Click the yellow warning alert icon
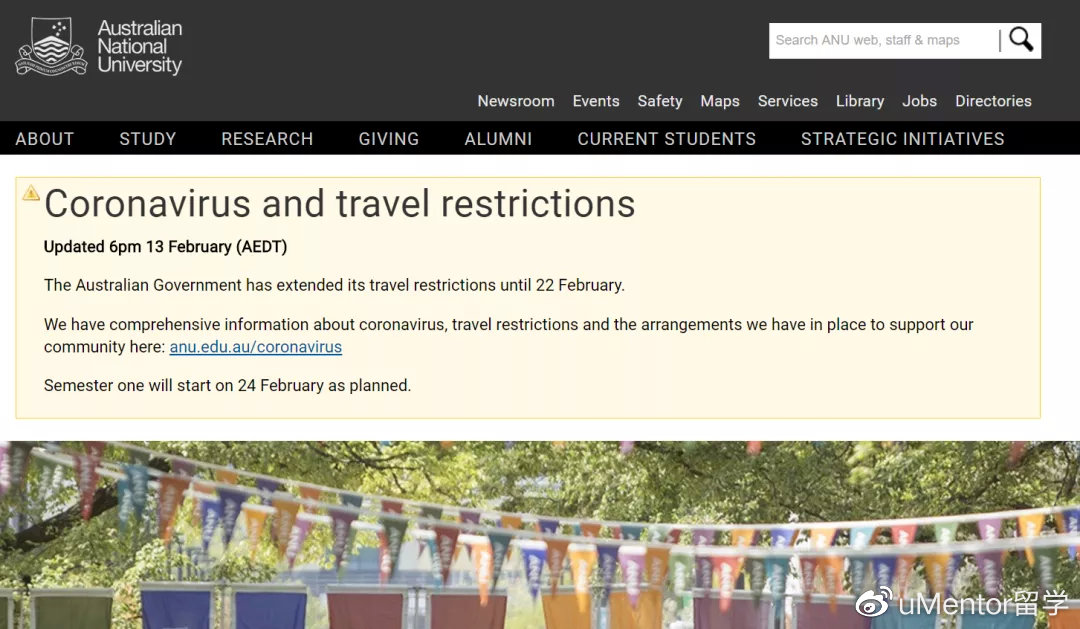The image size is (1080, 629). 31,193
